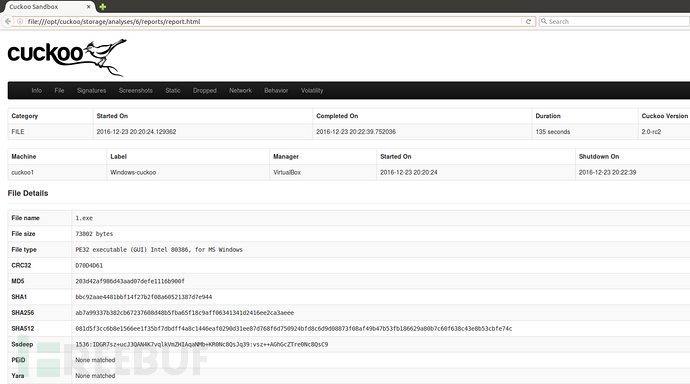This screenshot has height=384, width=690.
Task: Click the Cuckoo Version column header
Action: 664,116
